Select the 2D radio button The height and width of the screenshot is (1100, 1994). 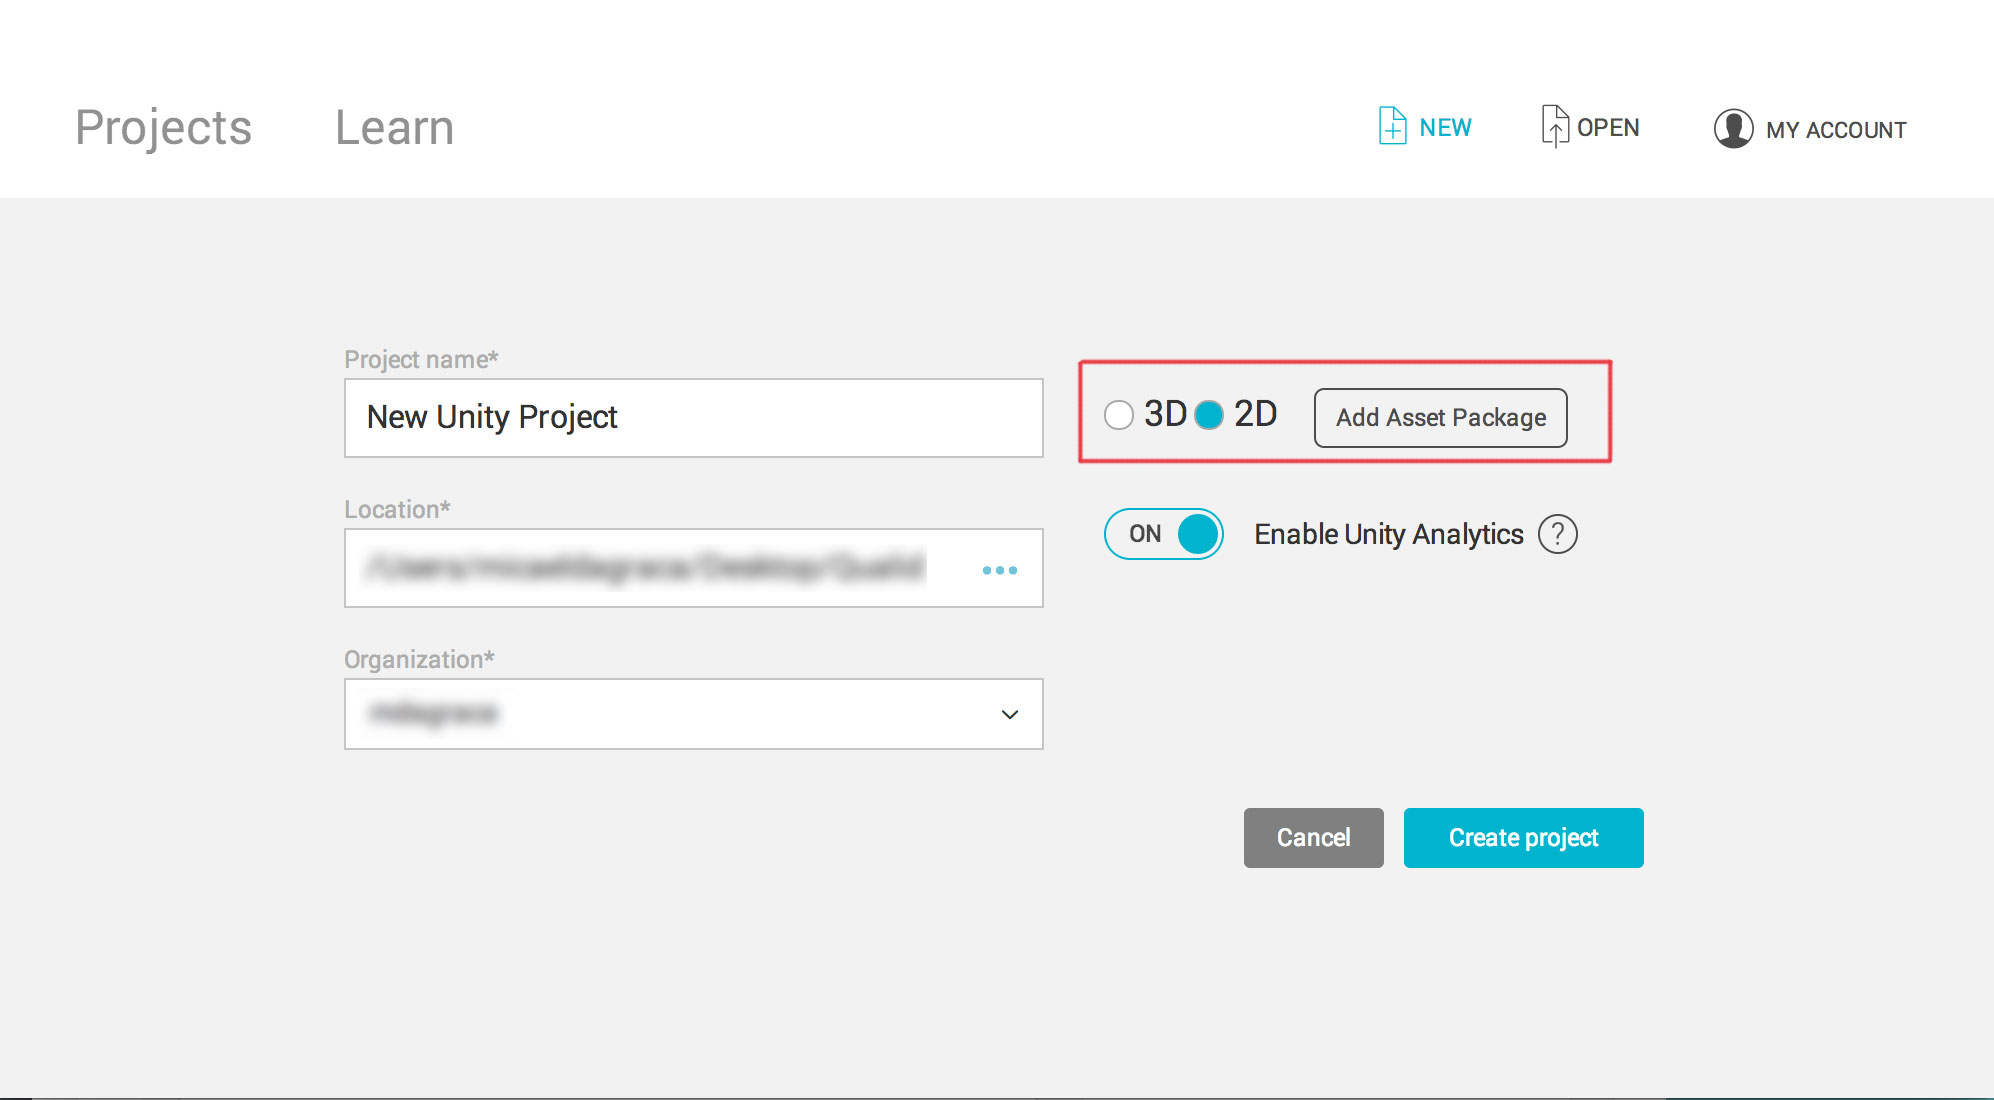pyautogui.click(x=1209, y=415)
